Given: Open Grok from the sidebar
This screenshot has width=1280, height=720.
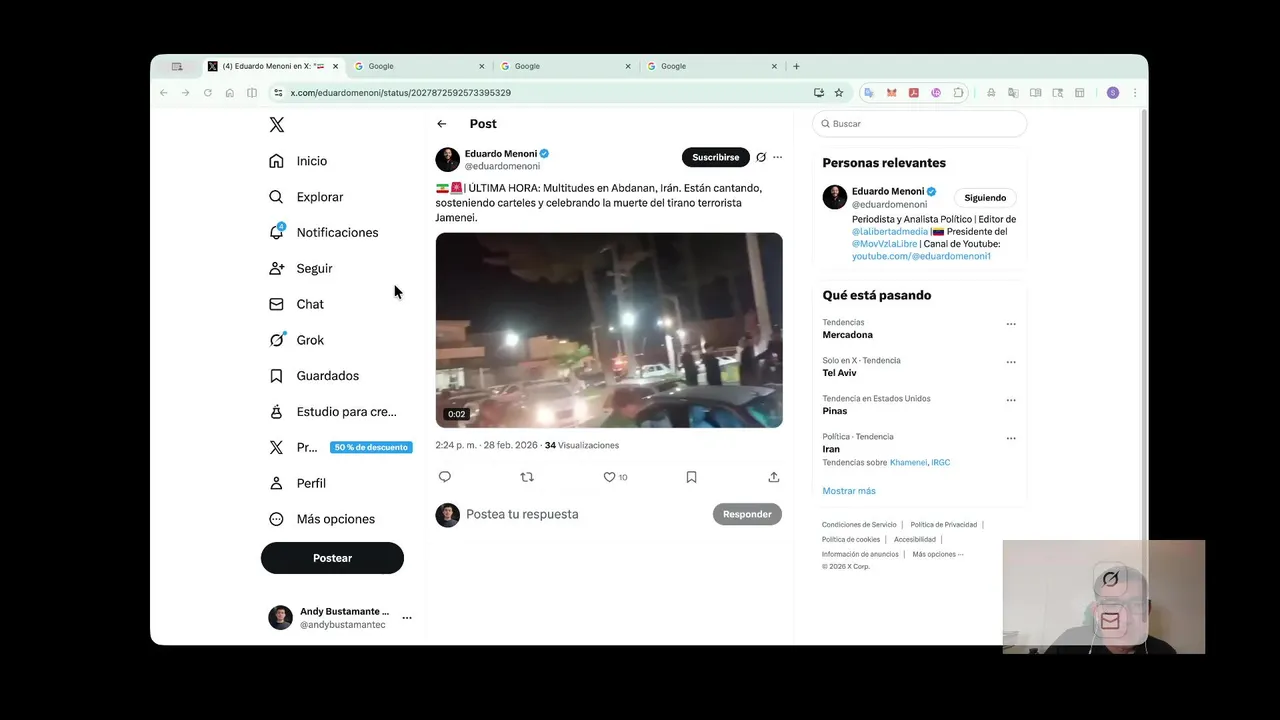Looking at the screenshot, I should (296, 340).
